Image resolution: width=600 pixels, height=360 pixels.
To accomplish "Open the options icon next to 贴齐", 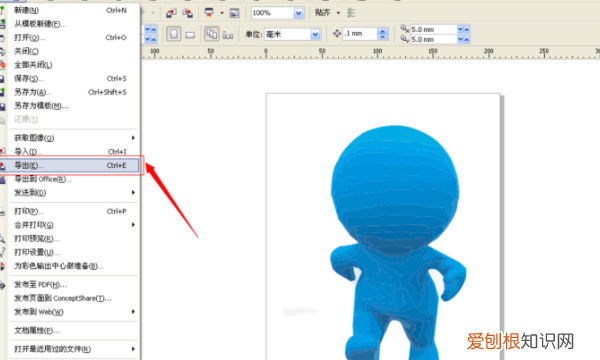I will pyautogui.click(x=351, y=13).
